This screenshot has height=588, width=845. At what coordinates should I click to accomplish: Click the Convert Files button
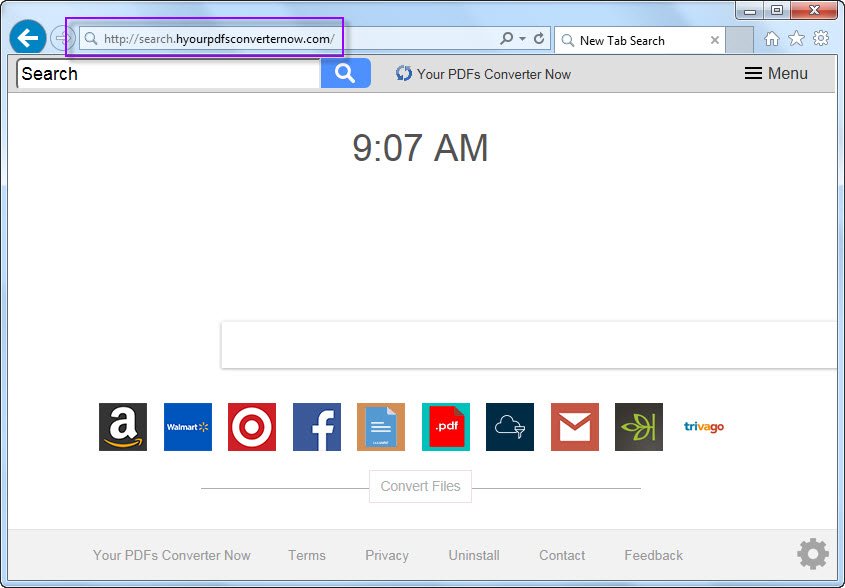tap(420, 486)
